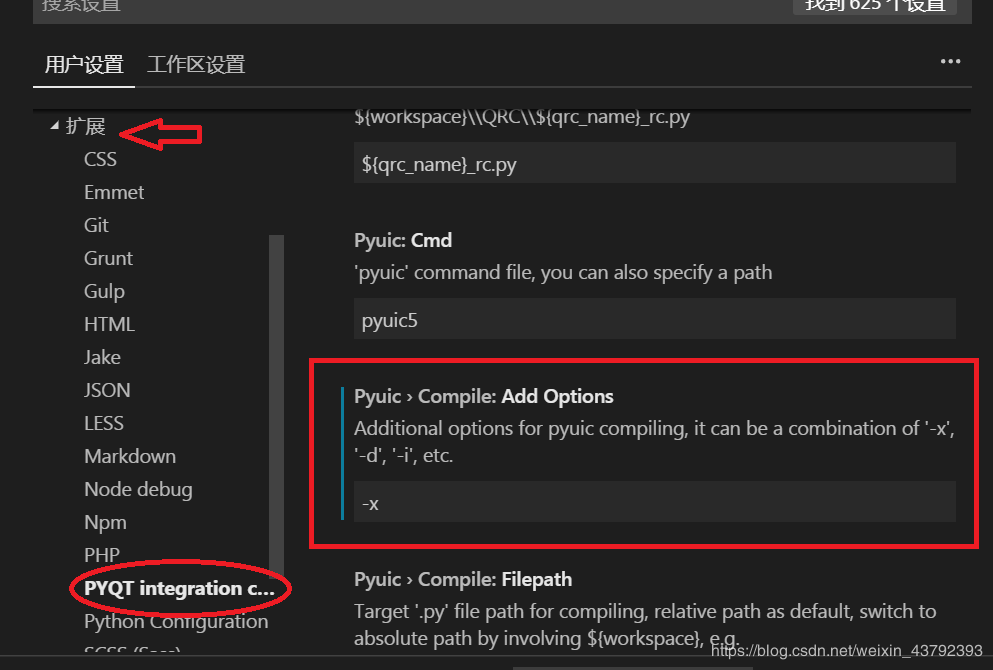Click the Pyuic Cmd input field
993x670 pixels.
pyautogui.click(x=655, y=319)
